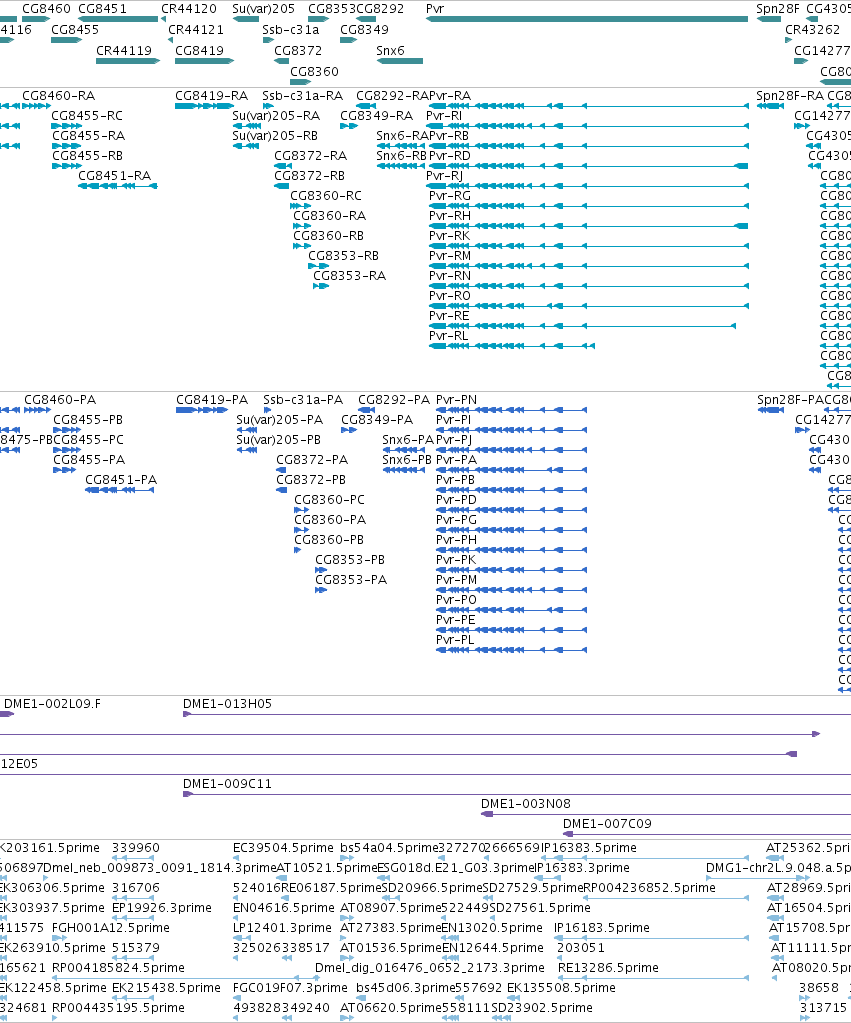Select protein CG8455-PC

[88, 440]
